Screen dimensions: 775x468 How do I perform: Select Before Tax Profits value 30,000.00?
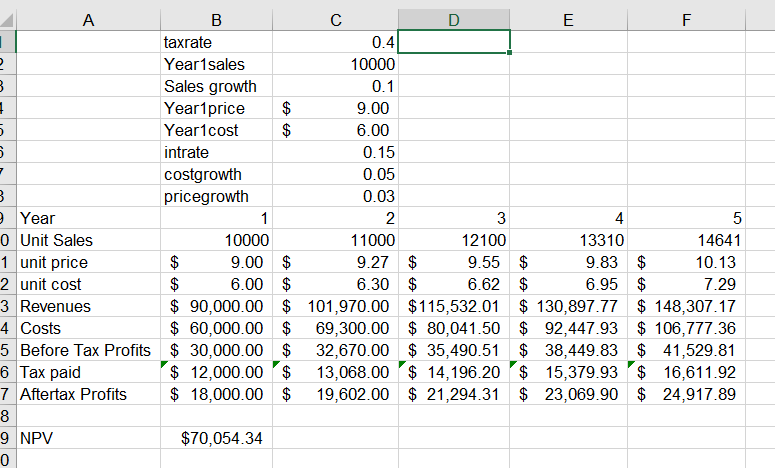[216, 350]
